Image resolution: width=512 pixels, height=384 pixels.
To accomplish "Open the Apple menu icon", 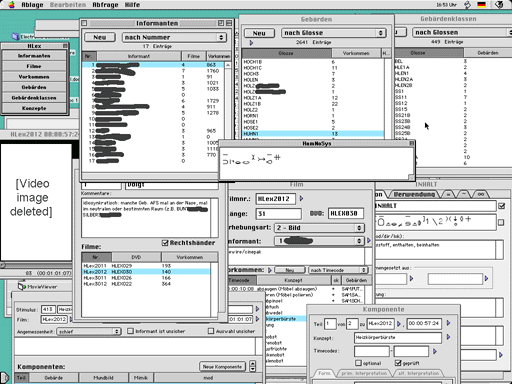I will click(12, 5).
